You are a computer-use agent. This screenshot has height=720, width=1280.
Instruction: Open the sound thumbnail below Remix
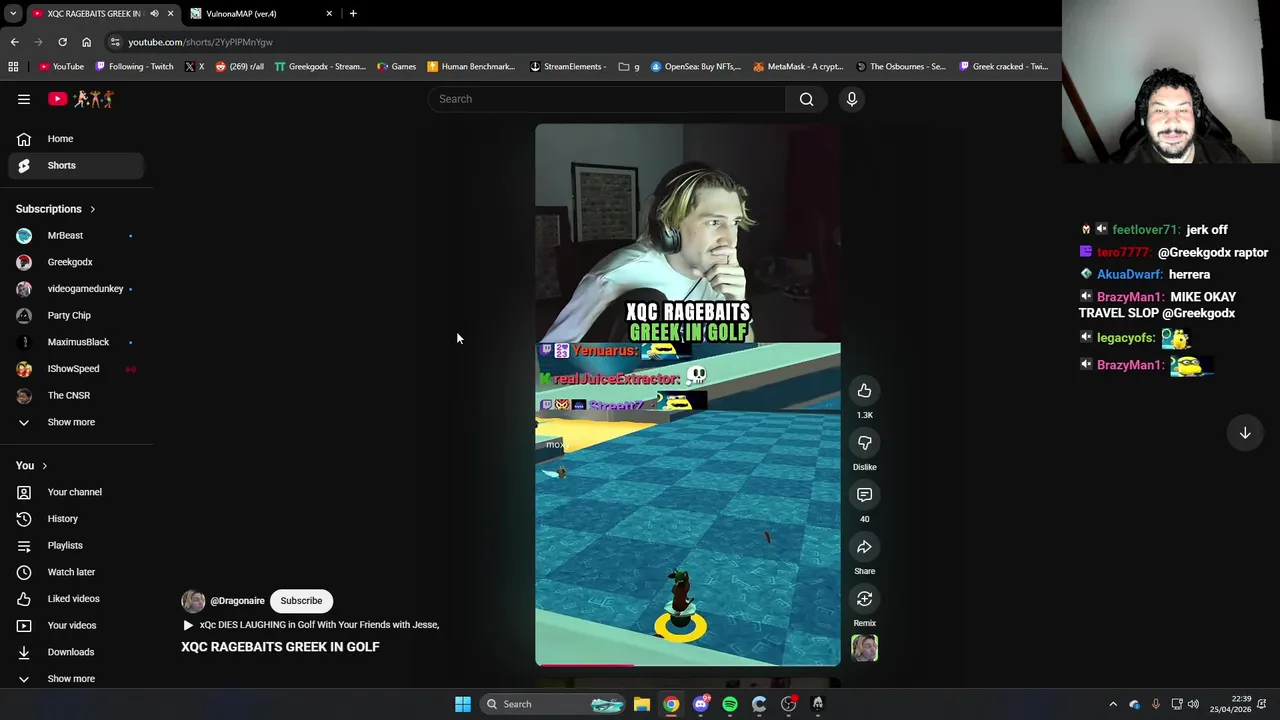[864, 648]
